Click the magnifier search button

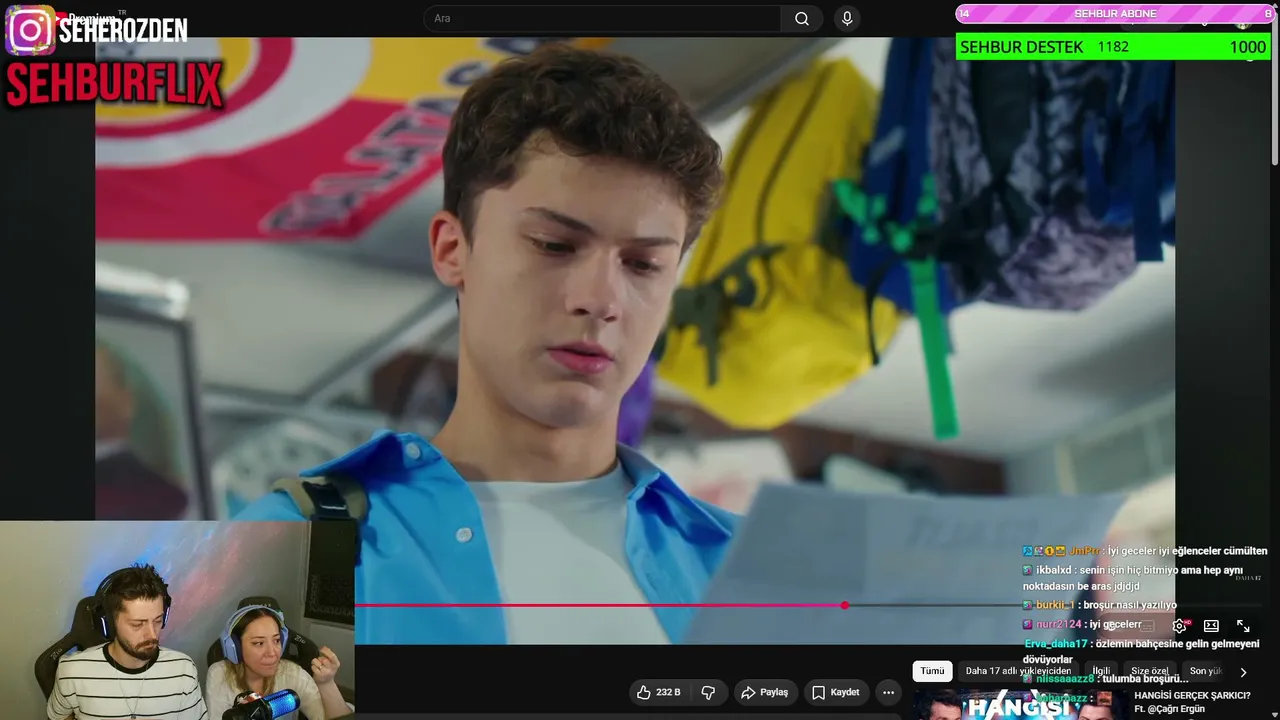coord(802,19)
